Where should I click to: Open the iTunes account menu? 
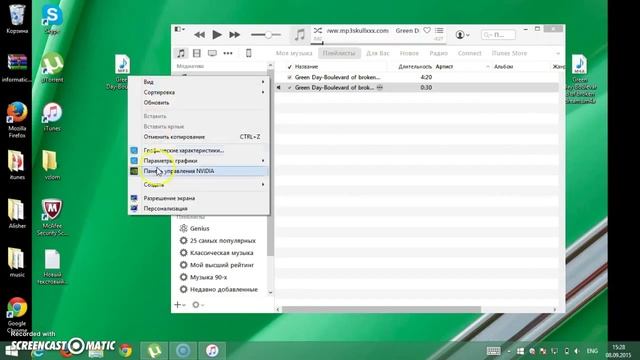pyautogui.click(x=462, y=35)
